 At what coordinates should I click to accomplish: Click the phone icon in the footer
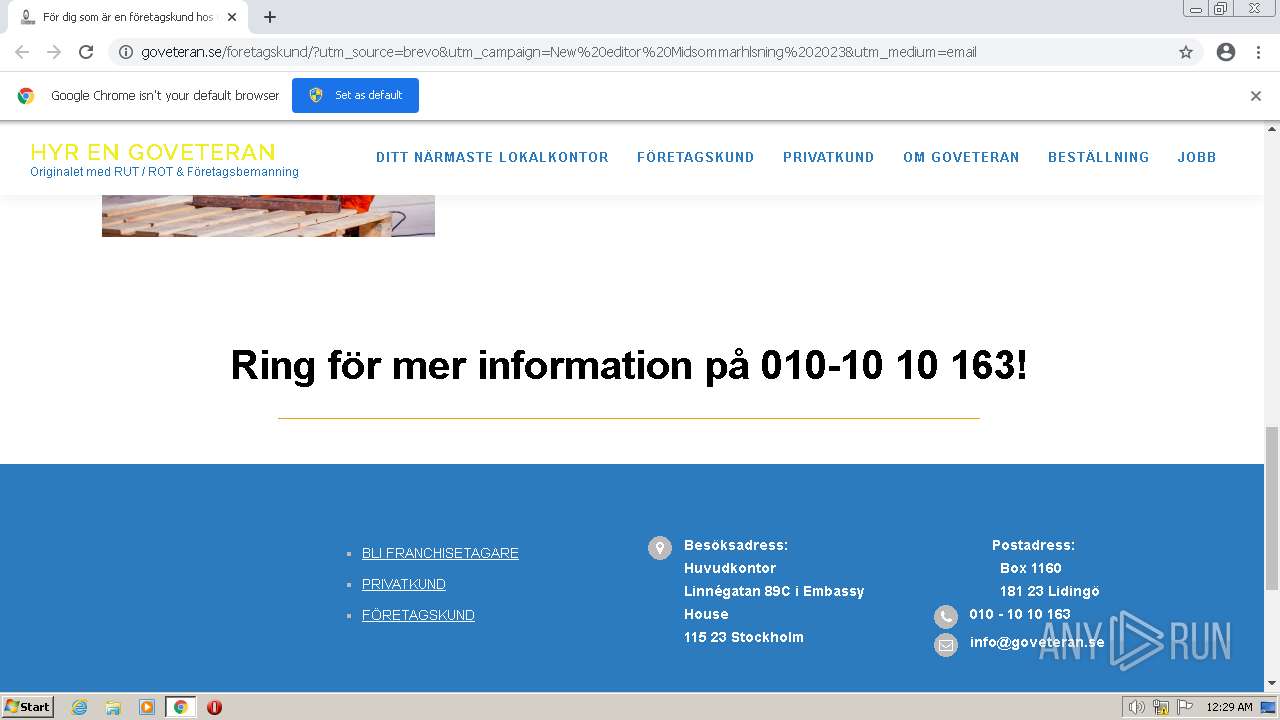[946, 616]
